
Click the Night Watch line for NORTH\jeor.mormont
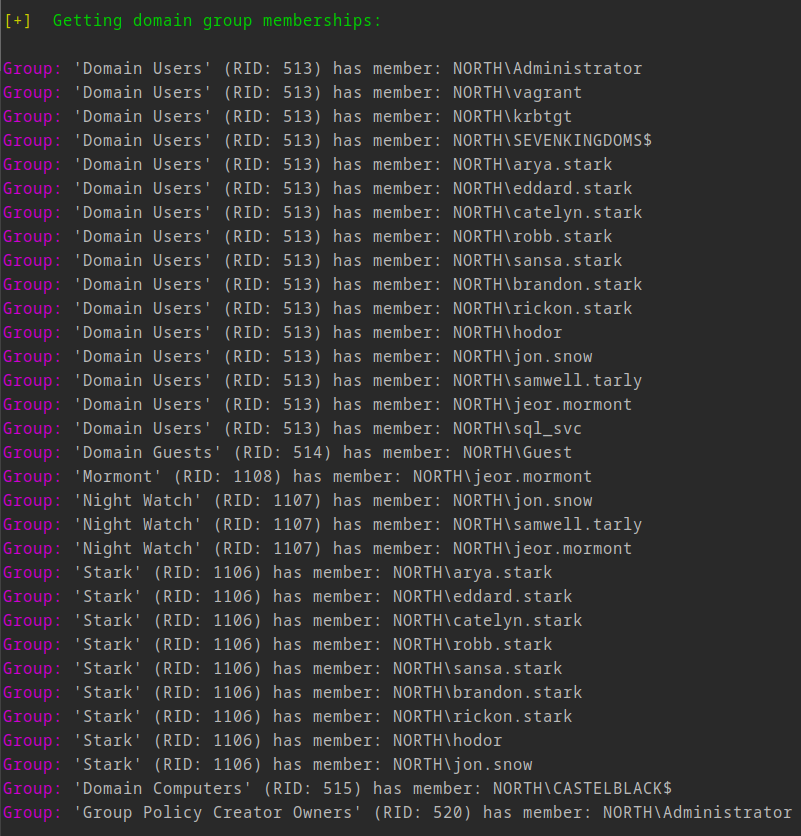[318, 549]
